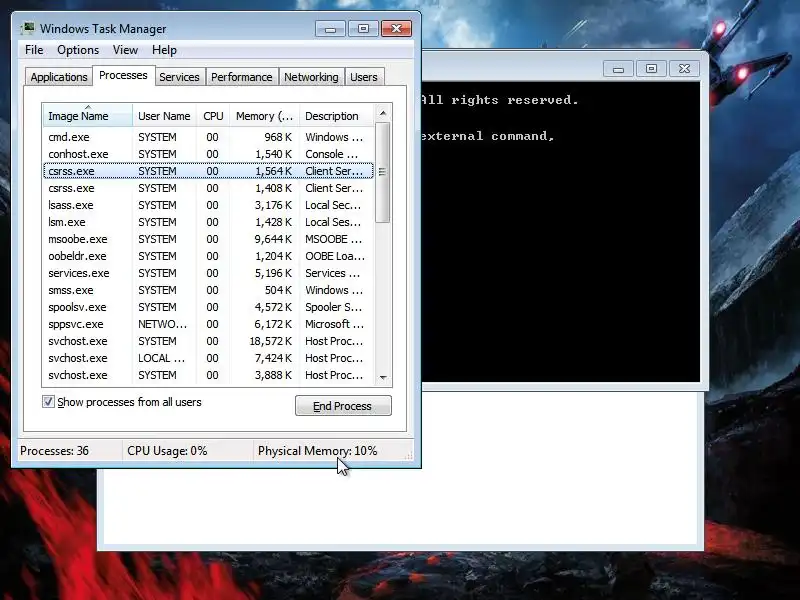
Task: Sort by Description column header
Action: click(337, 116)
